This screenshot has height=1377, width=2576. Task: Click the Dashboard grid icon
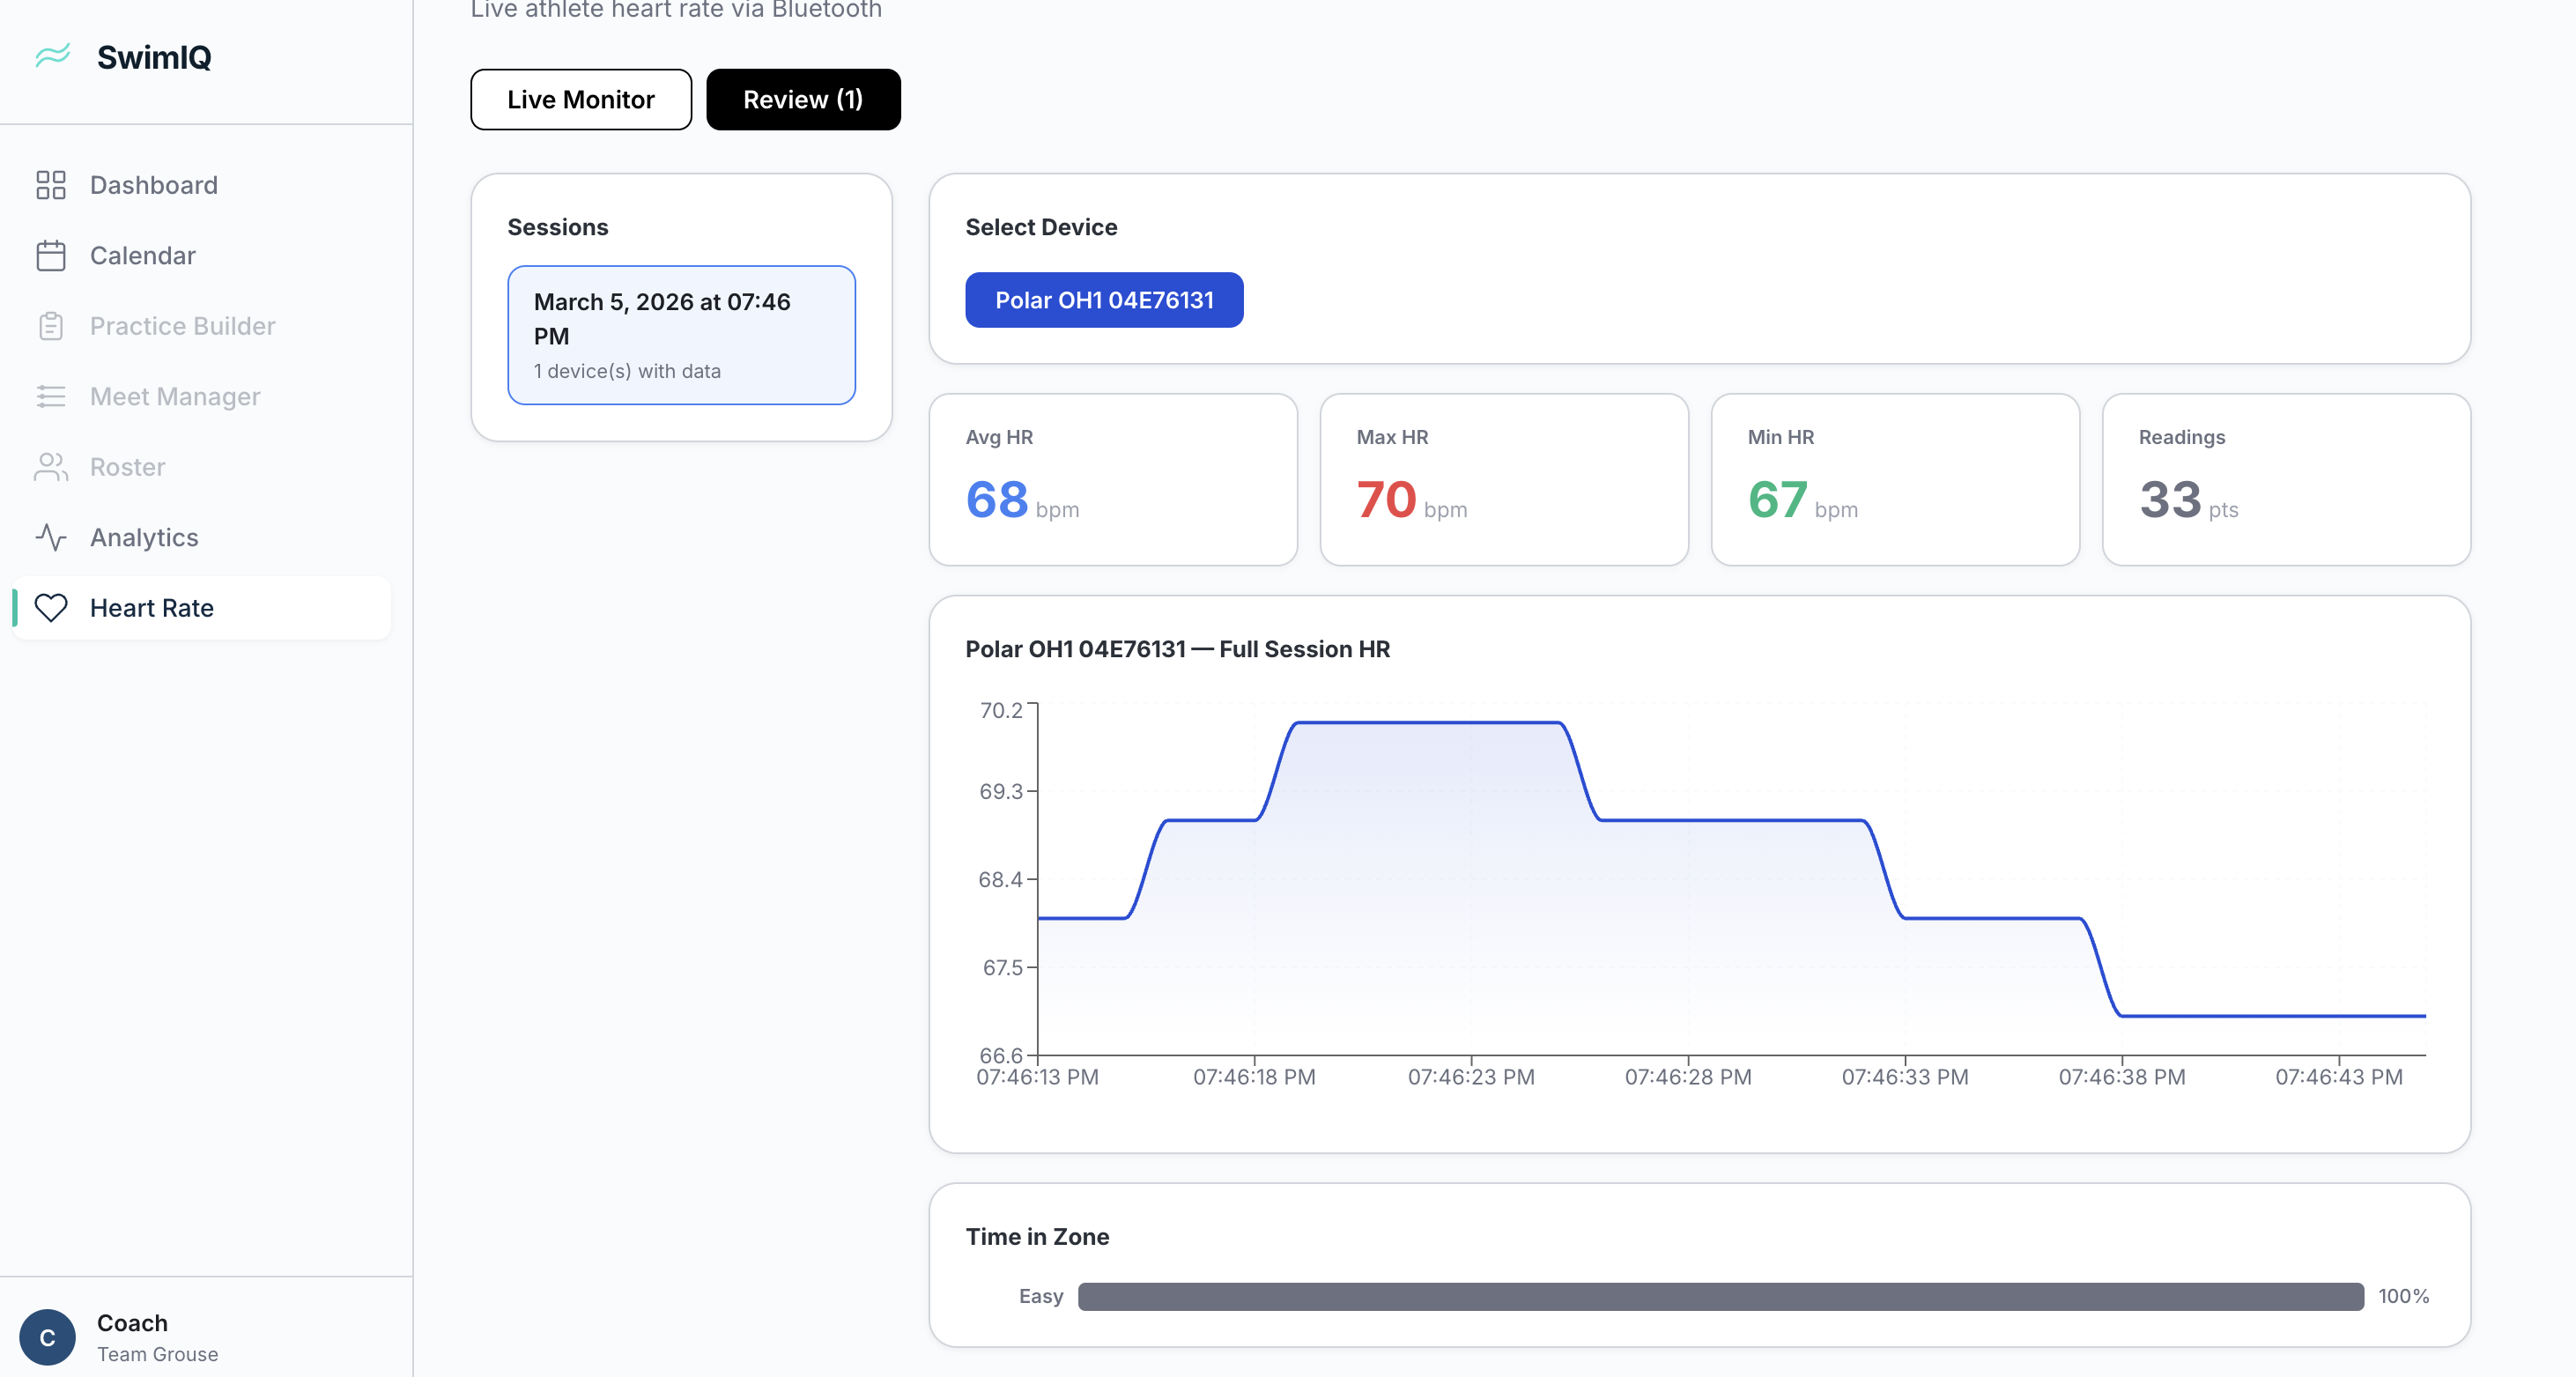point(50,185)
